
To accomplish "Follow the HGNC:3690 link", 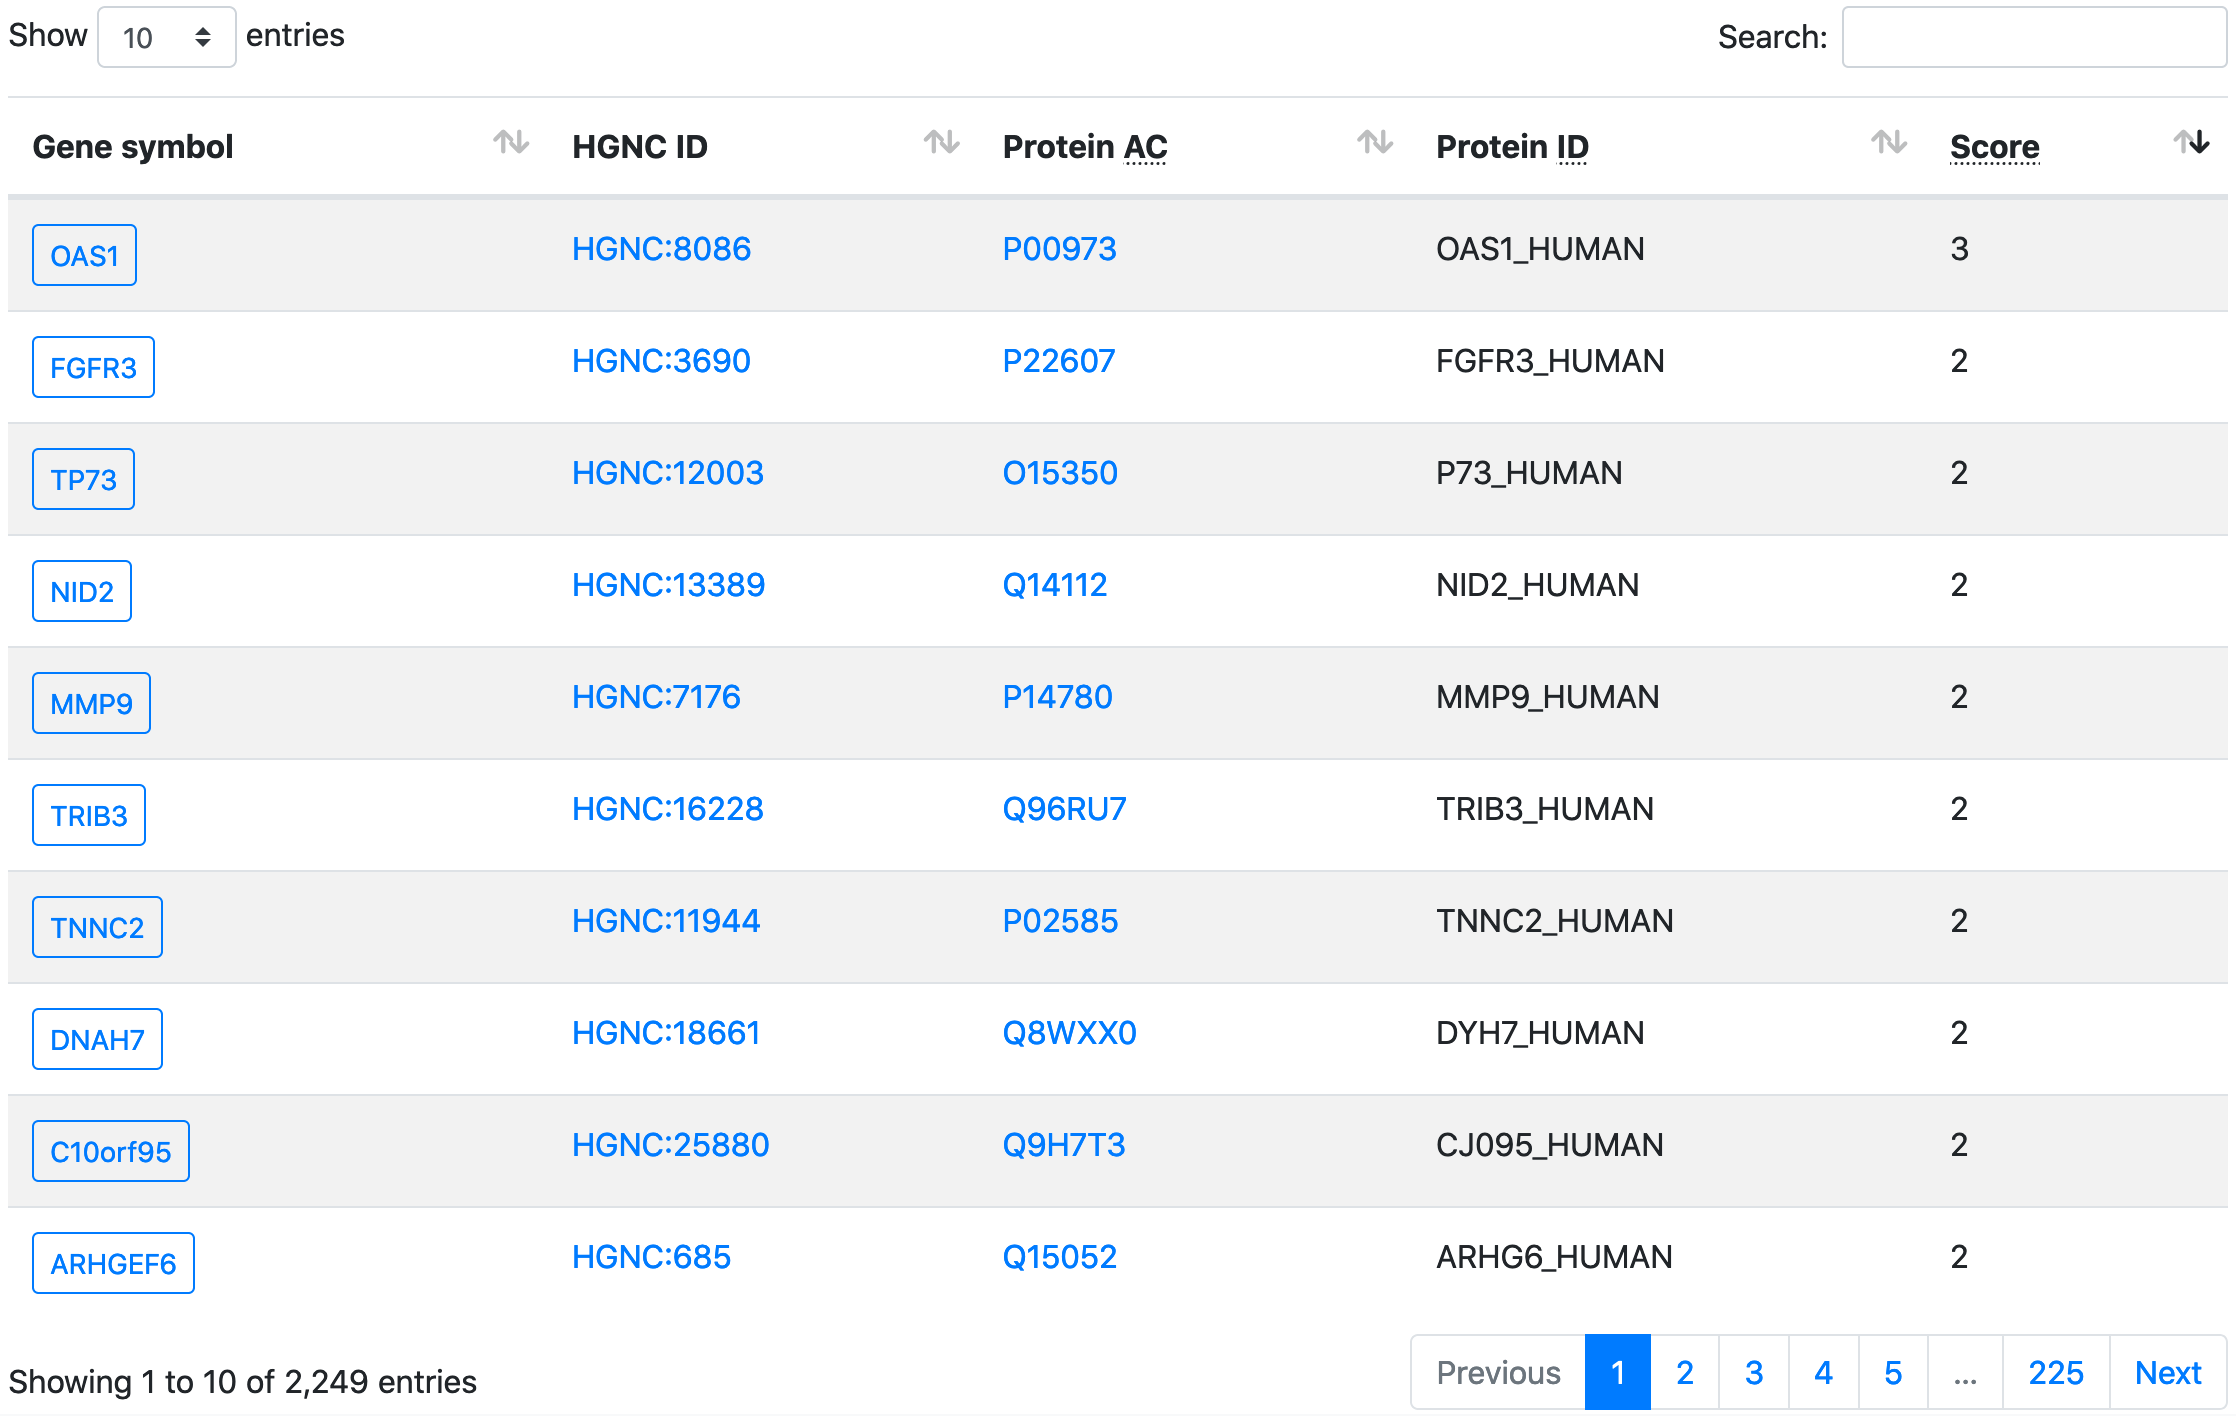I will [x=661, y=361].
